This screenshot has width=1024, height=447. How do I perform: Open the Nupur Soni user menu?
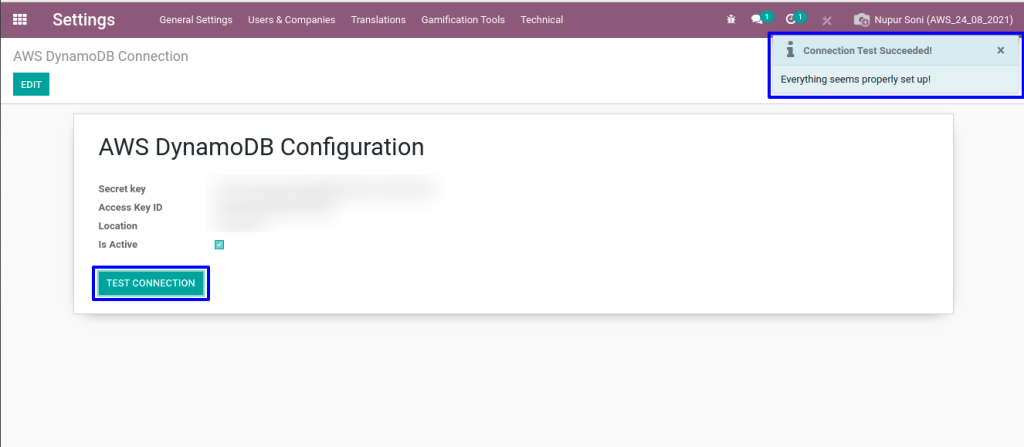(x=934, y=20)
